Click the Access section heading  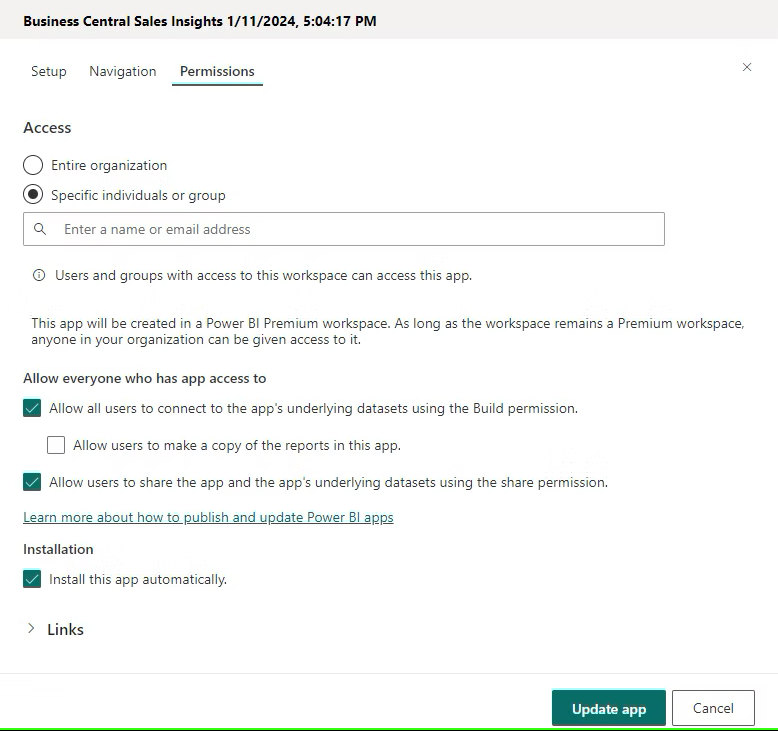coord(47,128)
